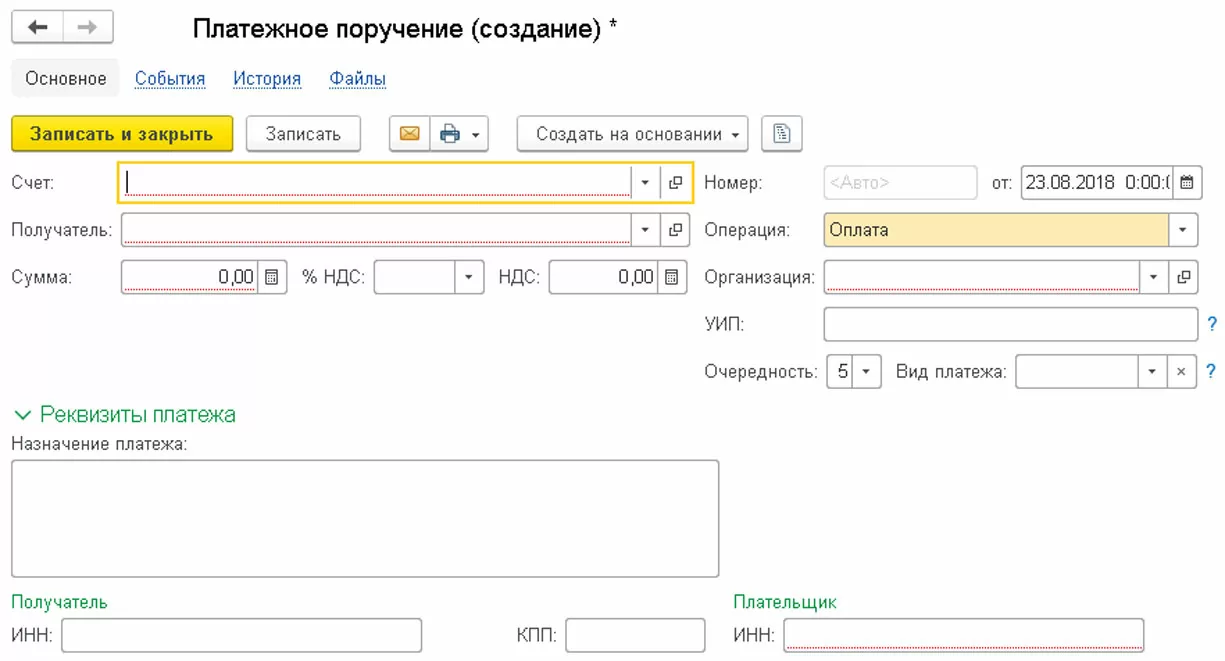Switch to the Файлы tab

(x=357, y=79)
